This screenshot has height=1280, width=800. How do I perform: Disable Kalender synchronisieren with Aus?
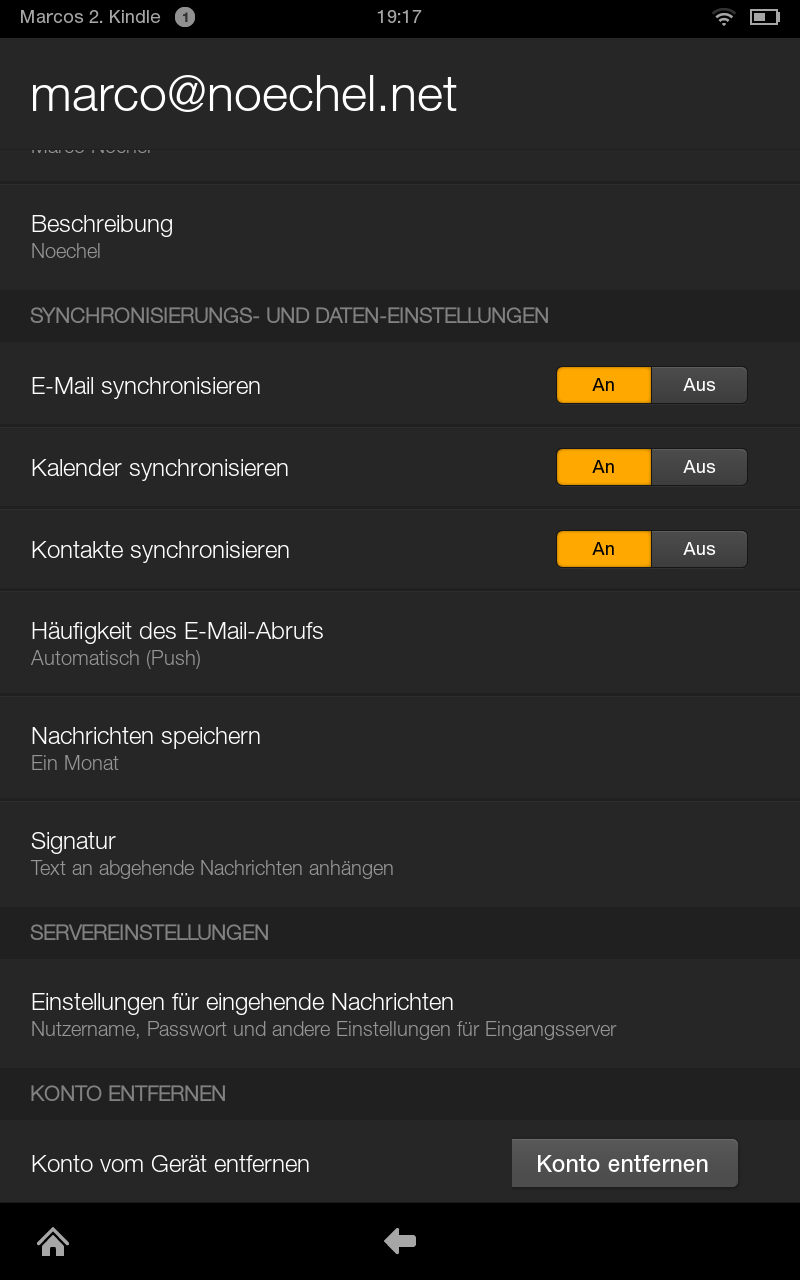coord(699,467)
